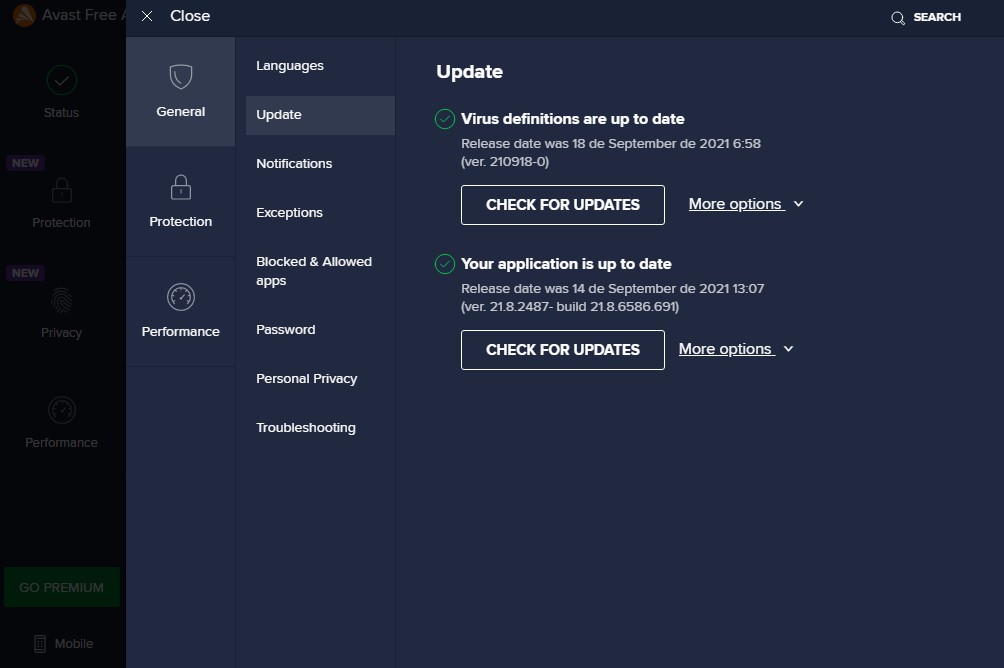Check for application updates button

tap(563, 350)
